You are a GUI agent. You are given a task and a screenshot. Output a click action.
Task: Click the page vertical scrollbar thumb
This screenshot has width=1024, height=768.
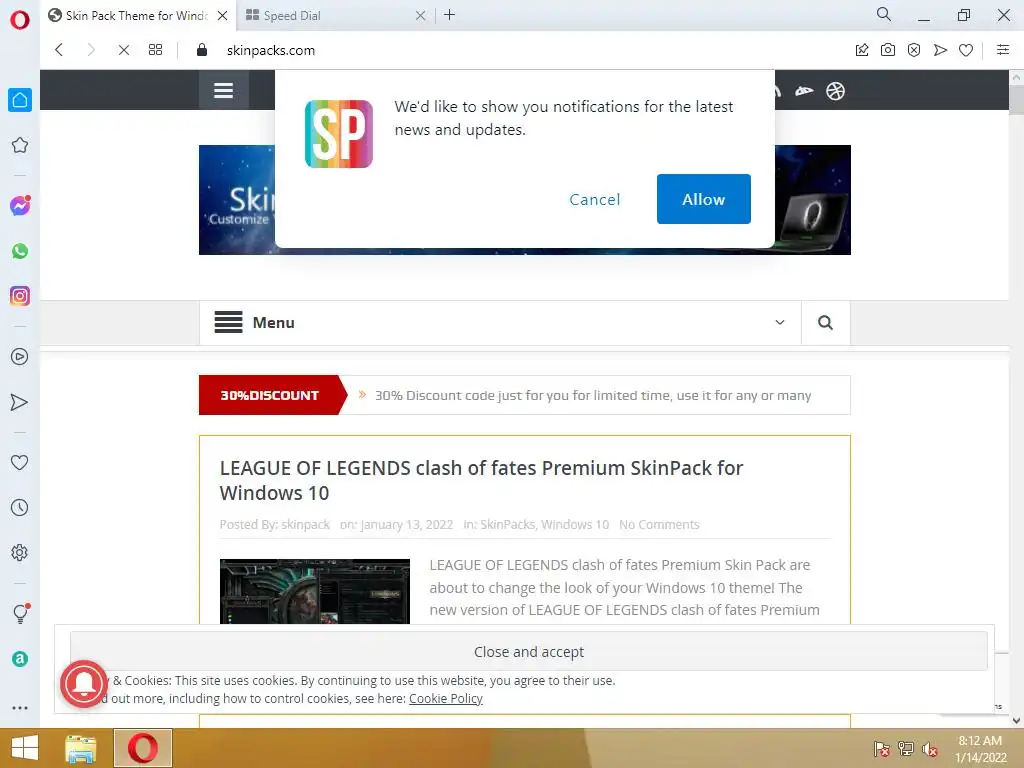pos(1016,100)
